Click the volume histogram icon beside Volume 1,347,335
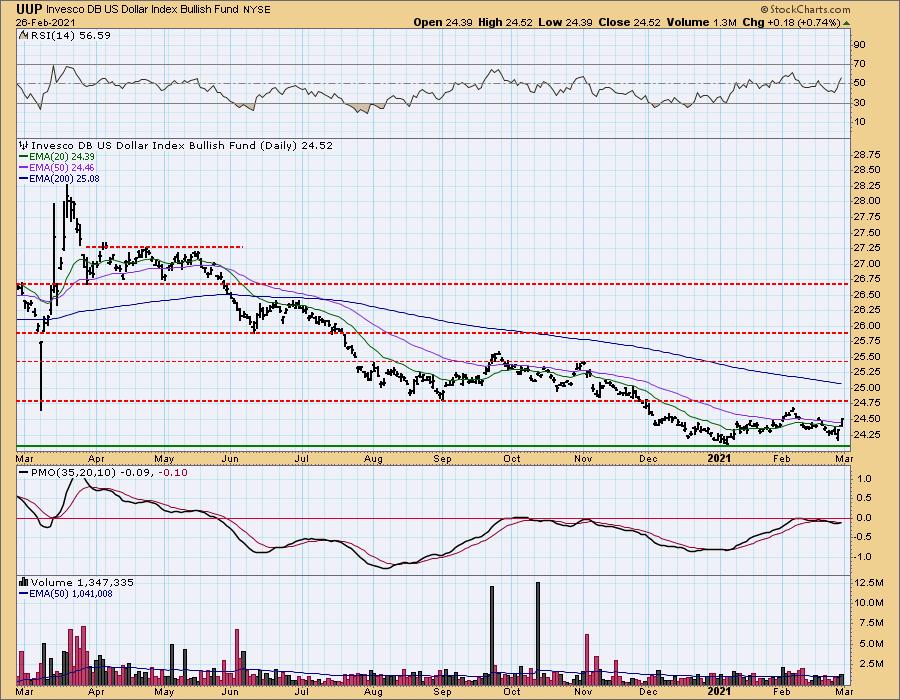The image size is (900, 700). (24, 582)
